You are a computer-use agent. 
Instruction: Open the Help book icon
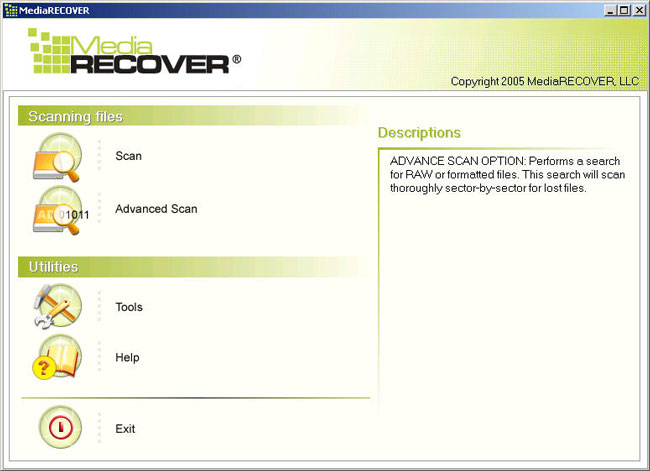point(57,357)
